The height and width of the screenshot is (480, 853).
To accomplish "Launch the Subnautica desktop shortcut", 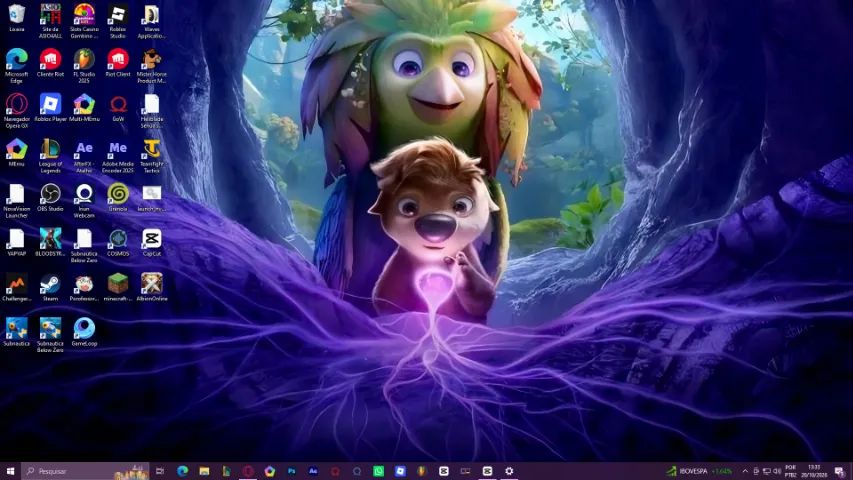I will point(16,333).
